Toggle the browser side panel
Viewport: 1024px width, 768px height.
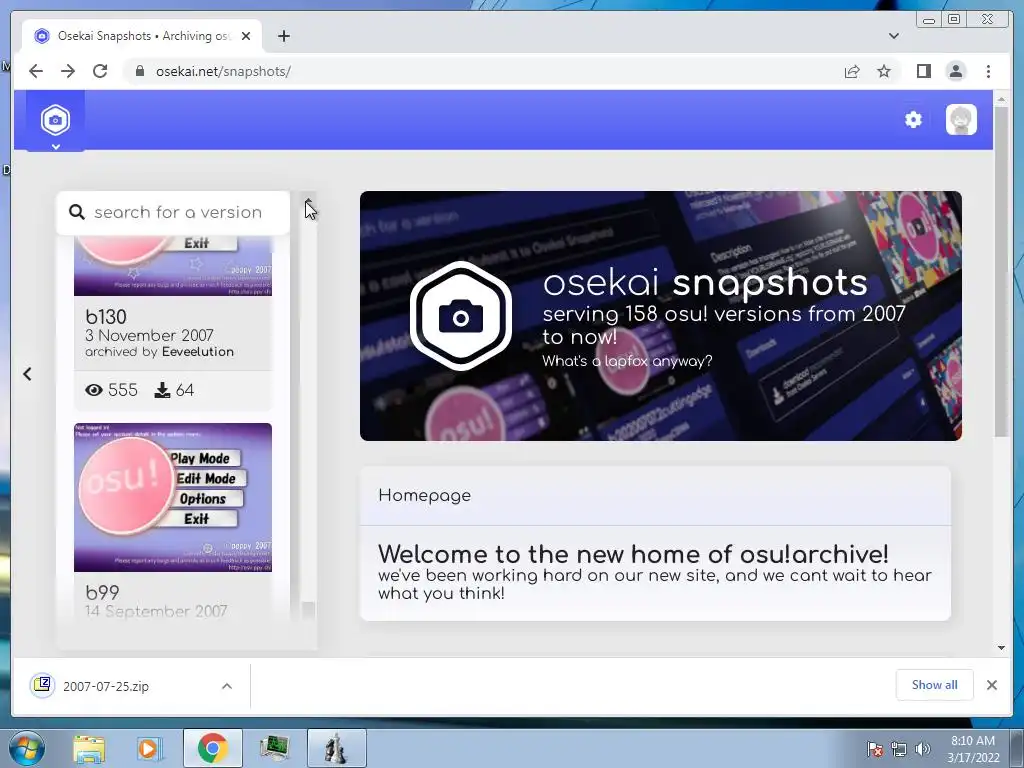tap(923, 71)
